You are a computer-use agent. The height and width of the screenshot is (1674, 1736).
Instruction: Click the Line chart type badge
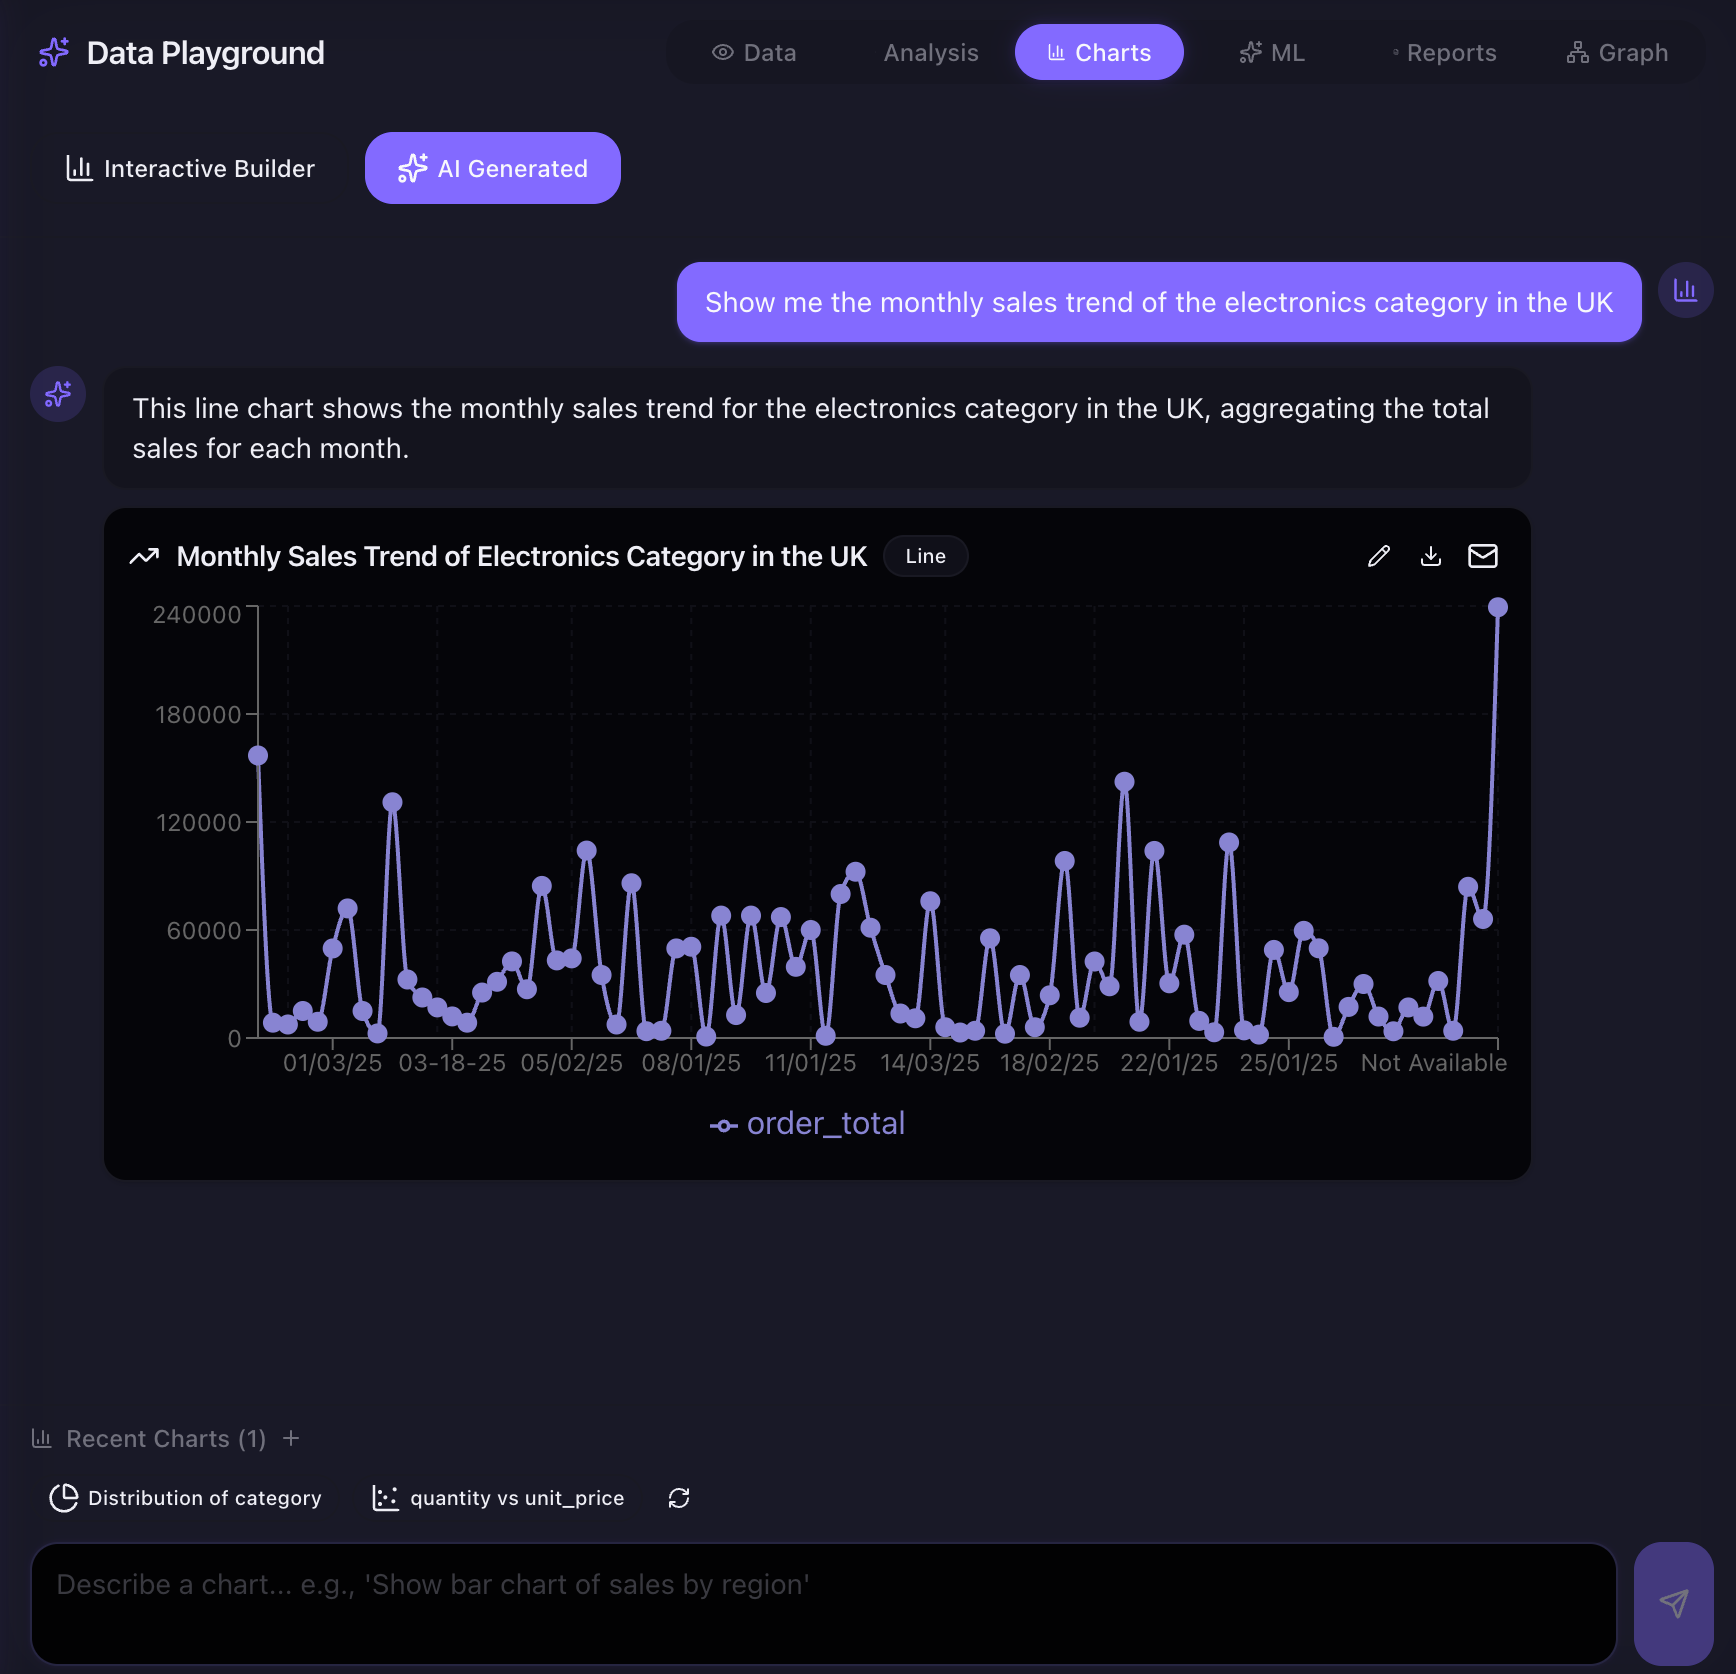click(x=926, y=556)
